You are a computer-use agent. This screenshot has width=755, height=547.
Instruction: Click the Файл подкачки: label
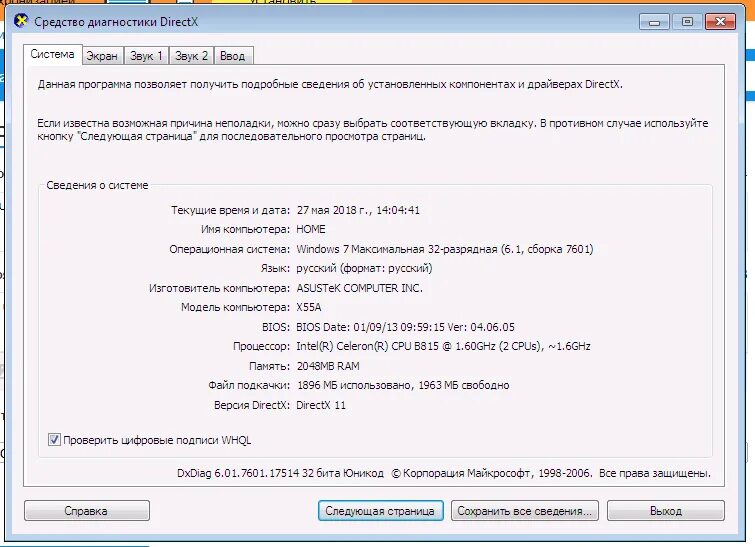[x=249, y=385]
